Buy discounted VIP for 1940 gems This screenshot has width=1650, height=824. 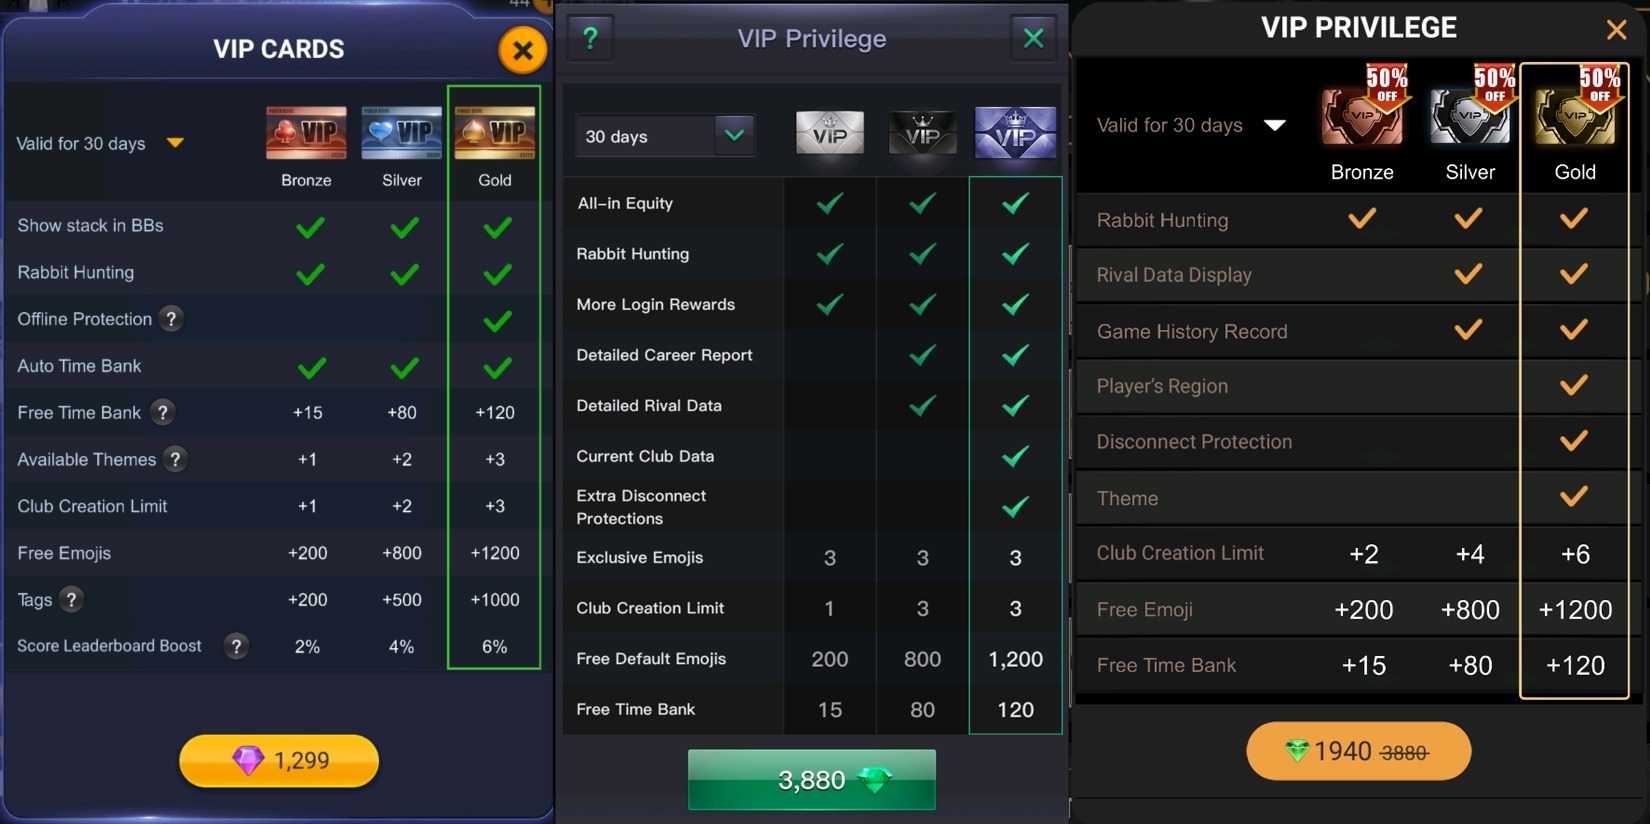(1358, 751)
